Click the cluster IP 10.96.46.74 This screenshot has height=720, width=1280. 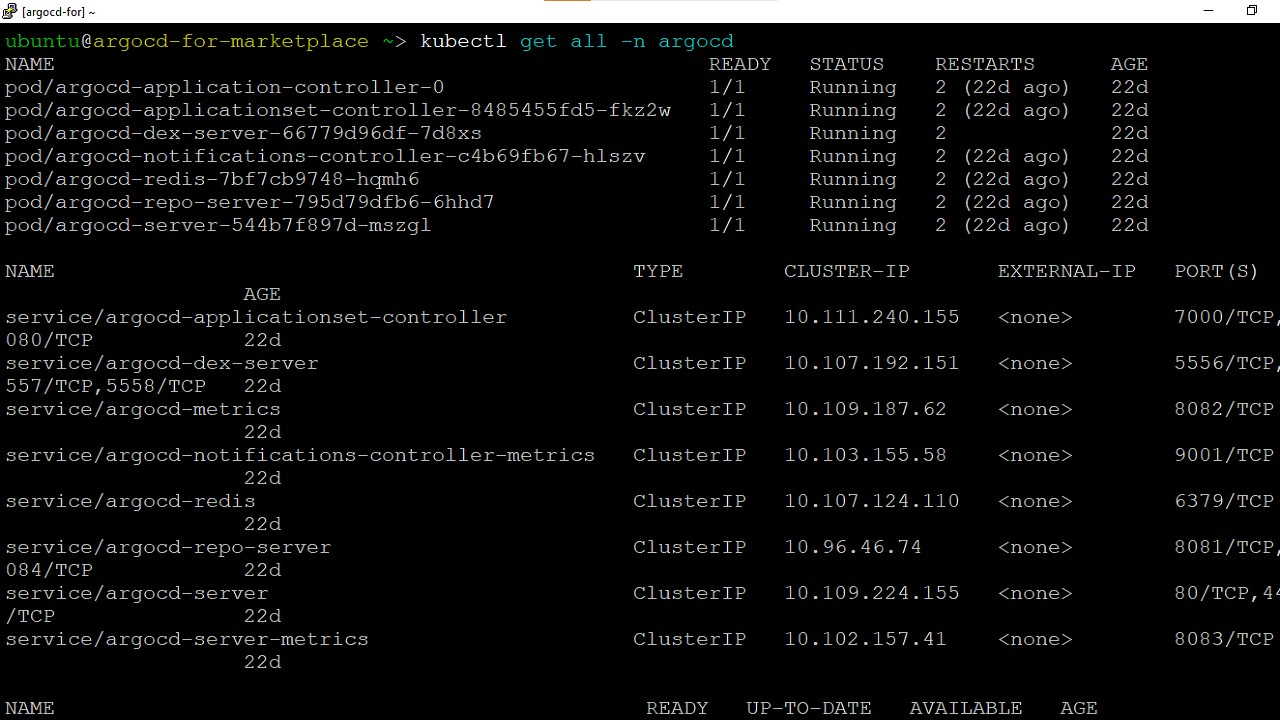click(853, 547)
